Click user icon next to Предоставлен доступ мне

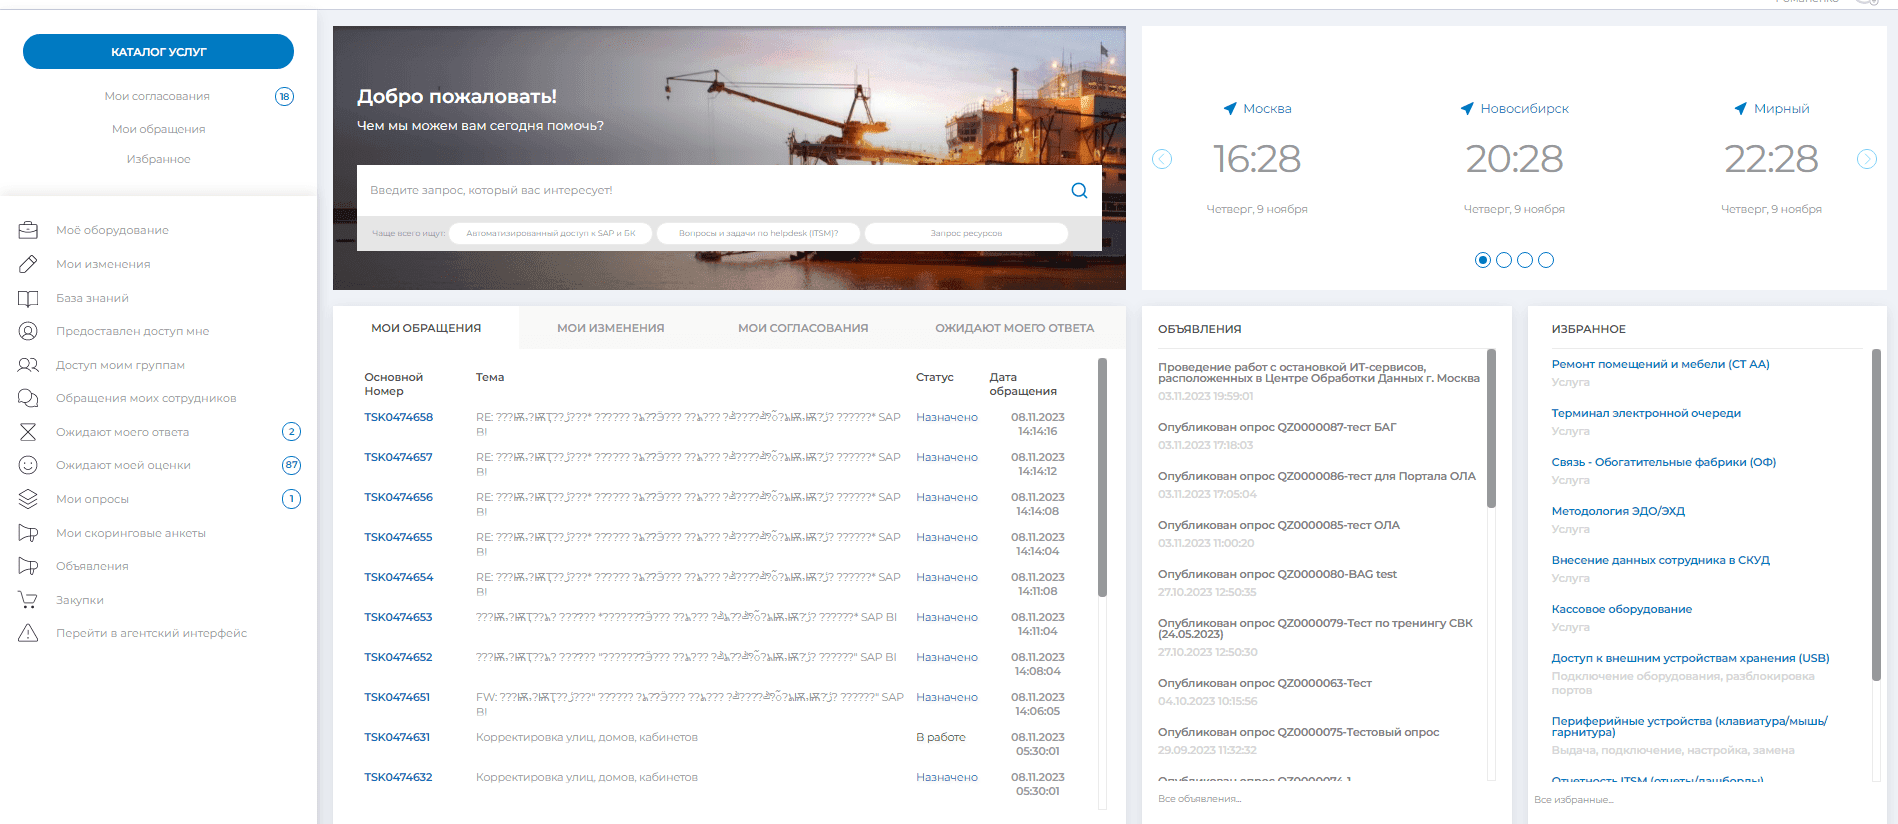point(28,331)
